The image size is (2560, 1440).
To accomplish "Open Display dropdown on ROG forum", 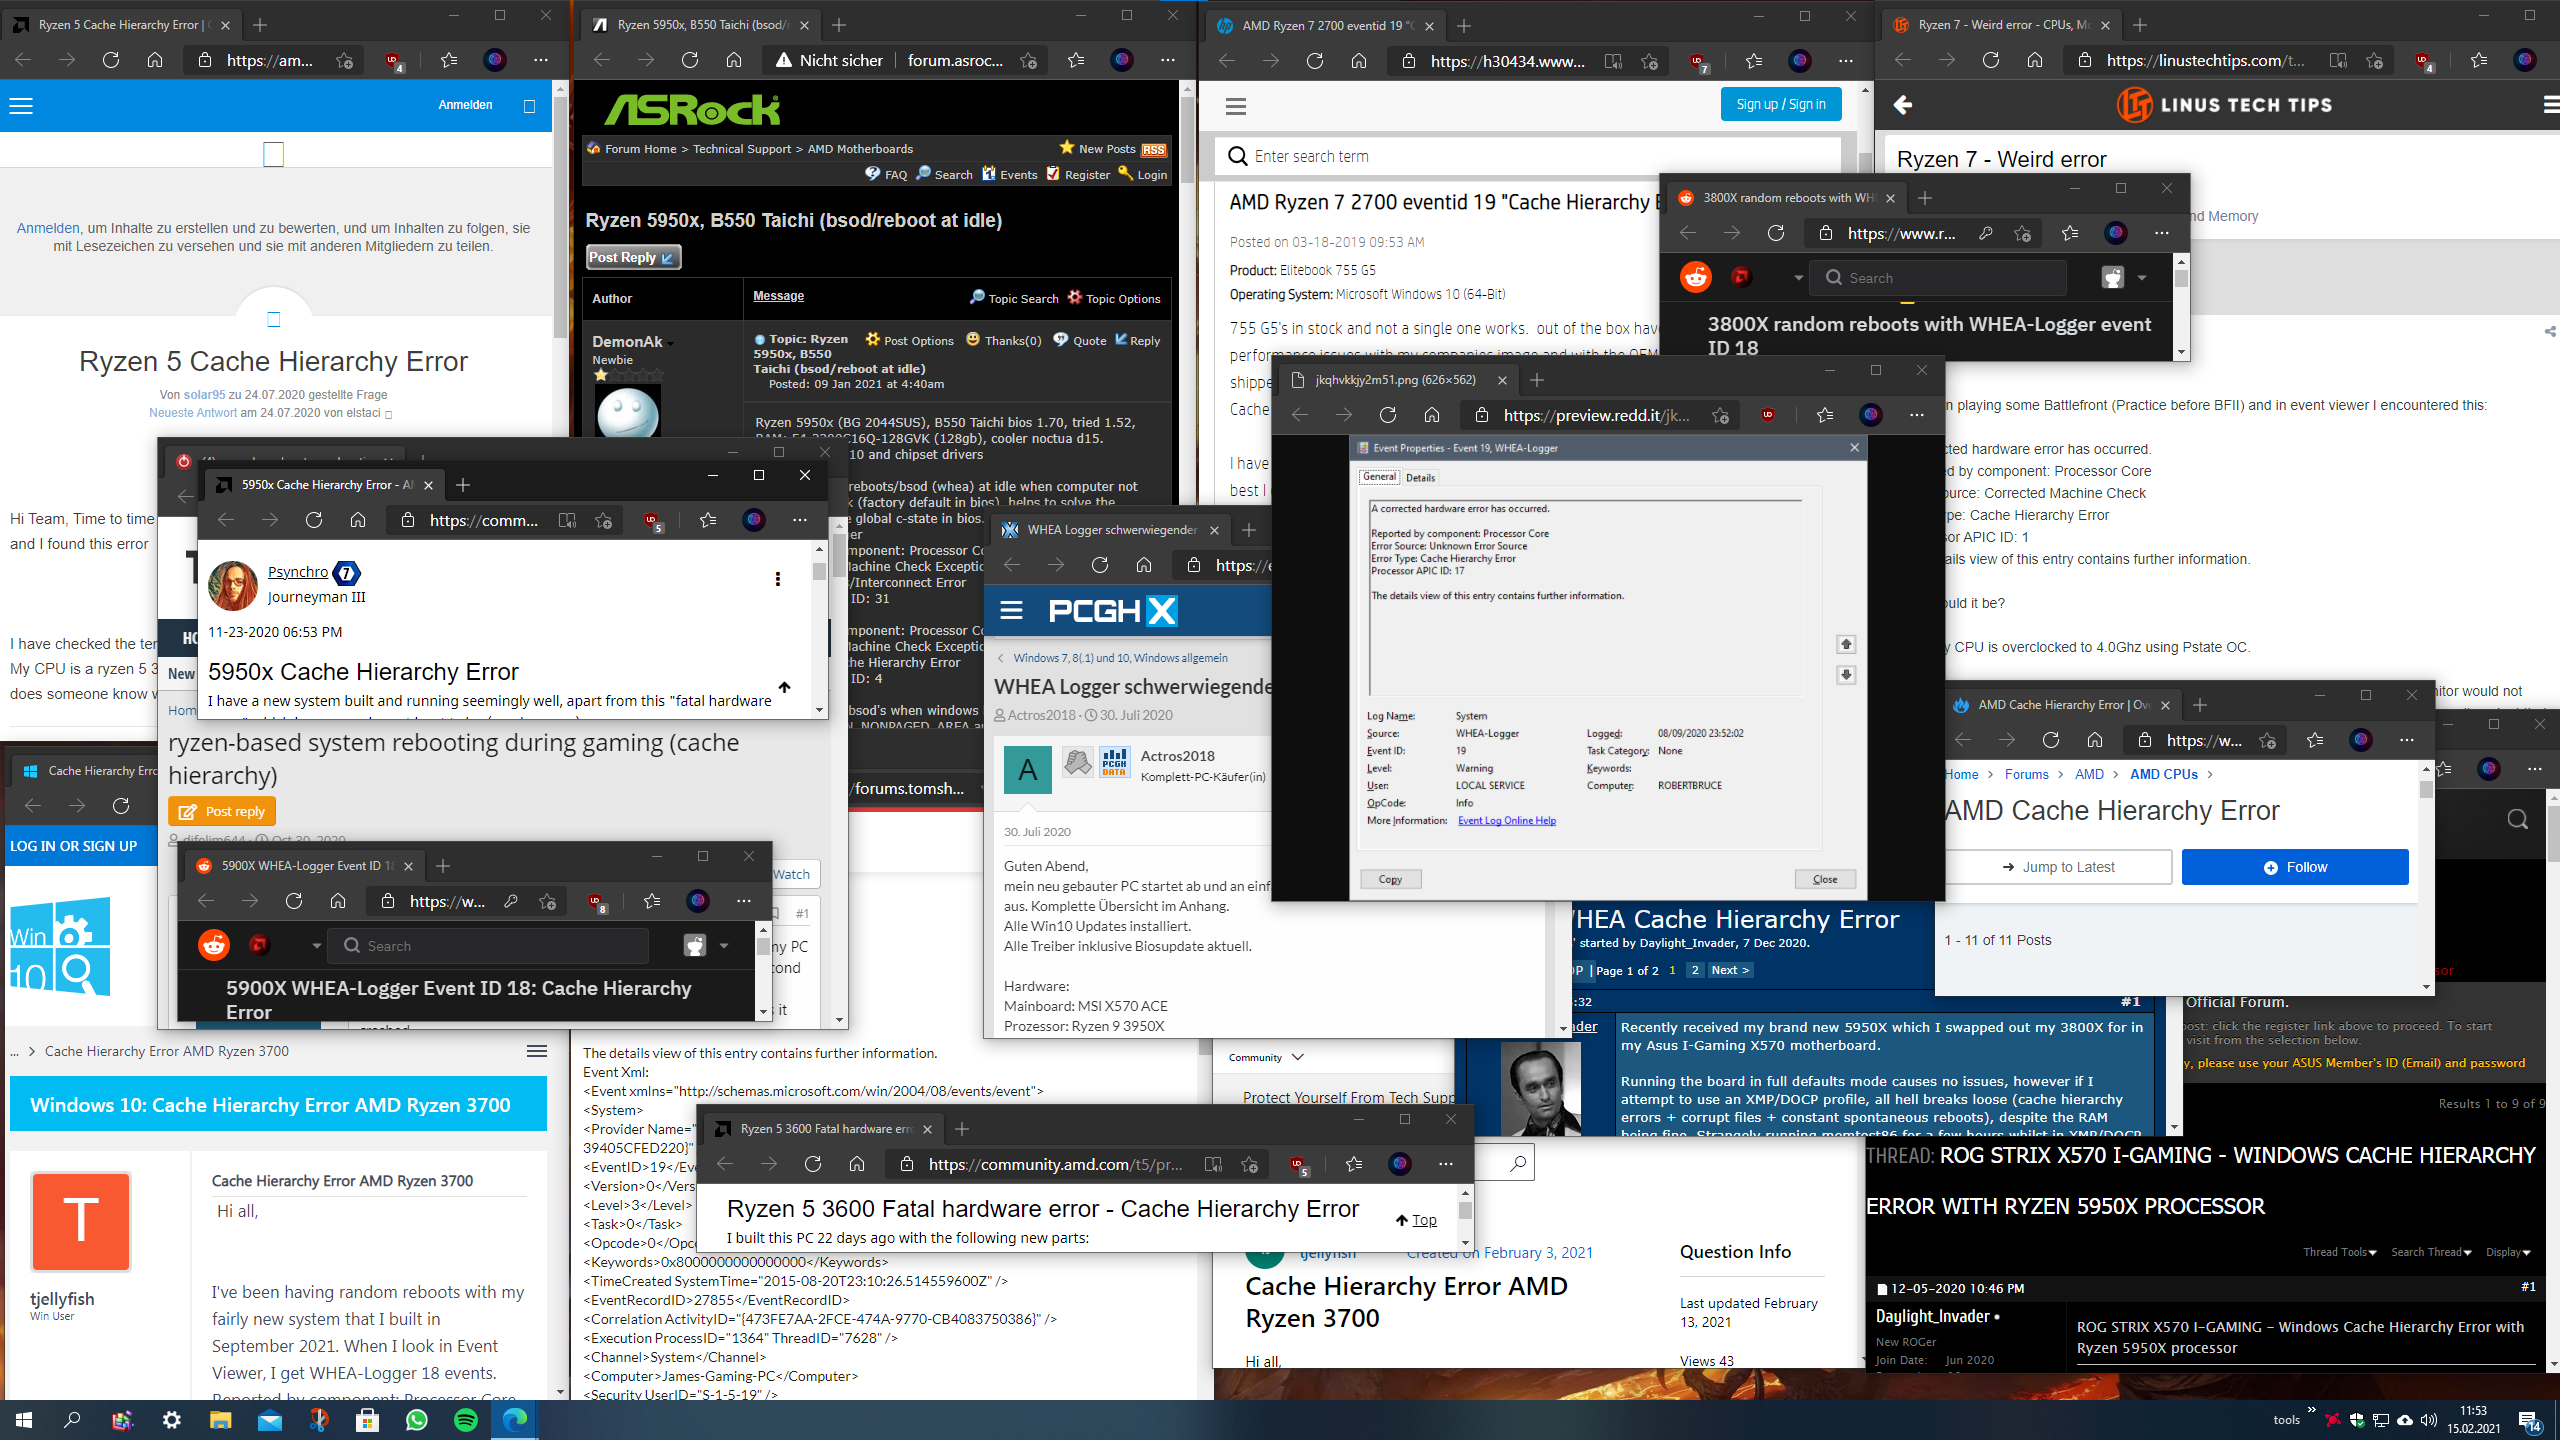I will tap(2508, 1252).
